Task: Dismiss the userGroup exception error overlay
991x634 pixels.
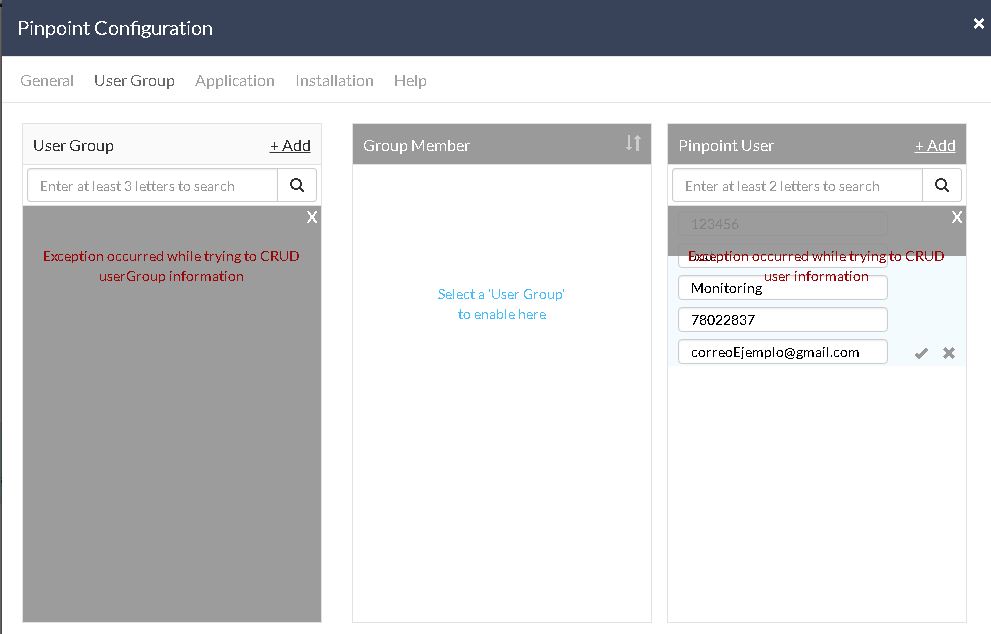Action: click(x=312, y=217)
